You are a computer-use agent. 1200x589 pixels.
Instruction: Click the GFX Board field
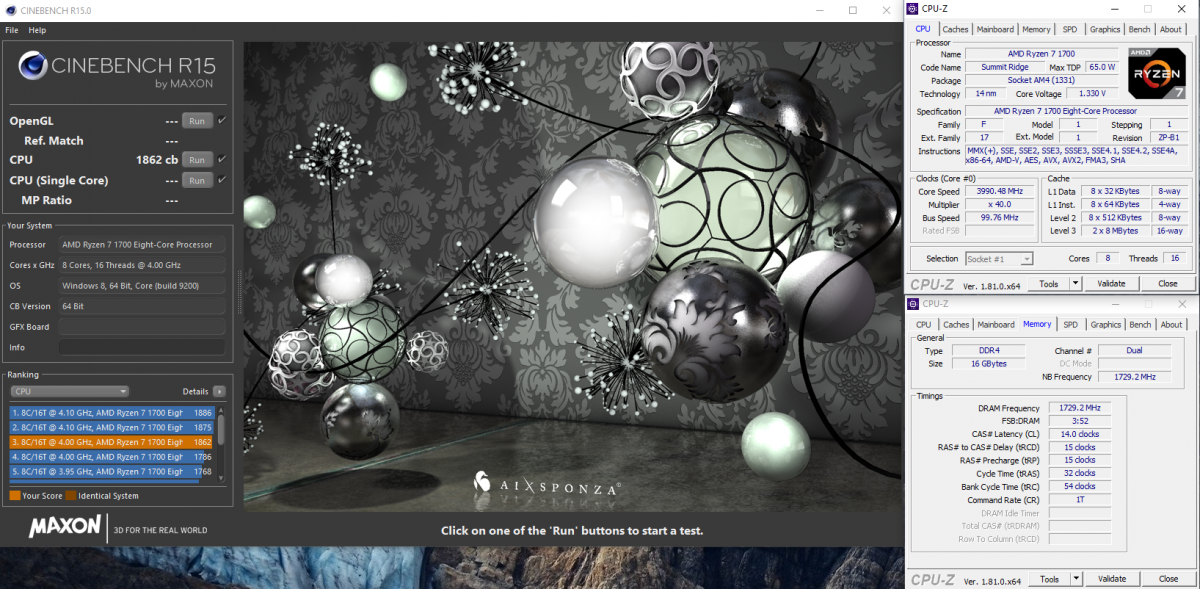click(142, 326)
